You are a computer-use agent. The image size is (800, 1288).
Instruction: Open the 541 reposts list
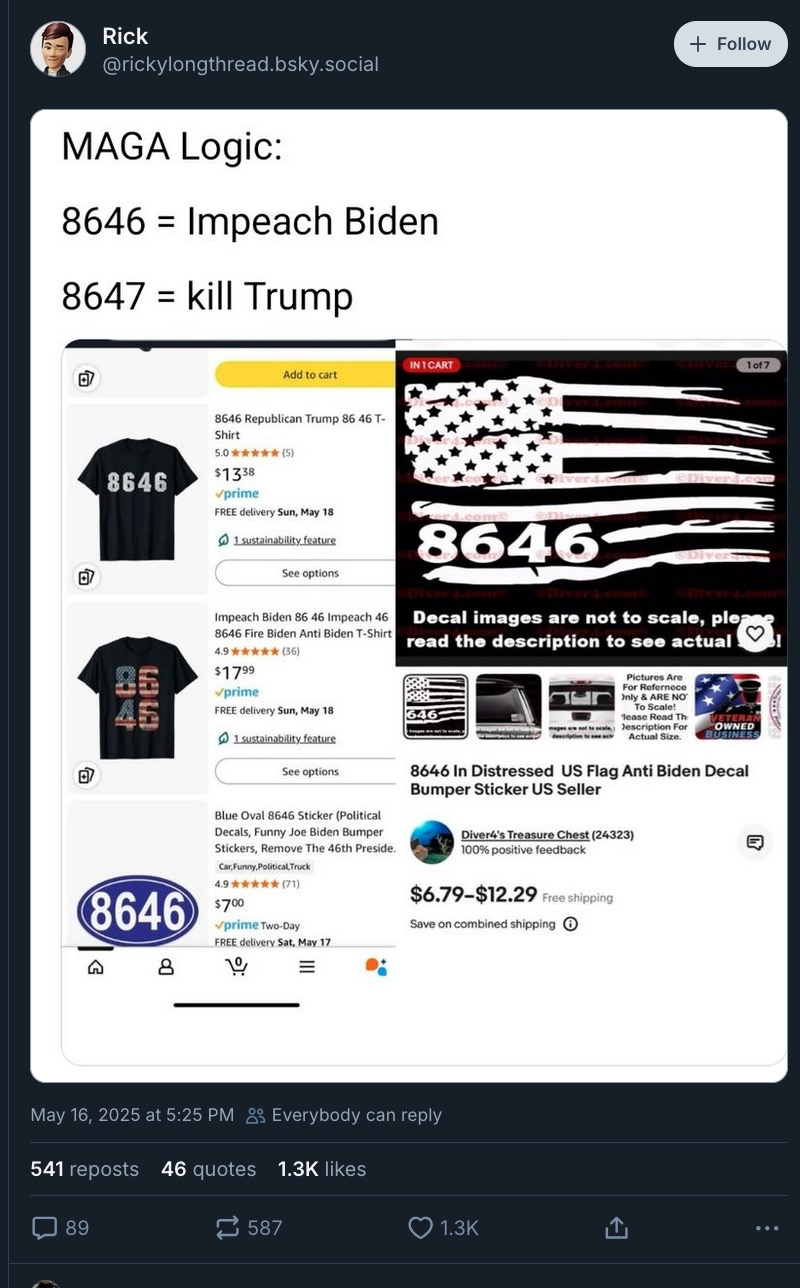click(x=85, y=1169)
